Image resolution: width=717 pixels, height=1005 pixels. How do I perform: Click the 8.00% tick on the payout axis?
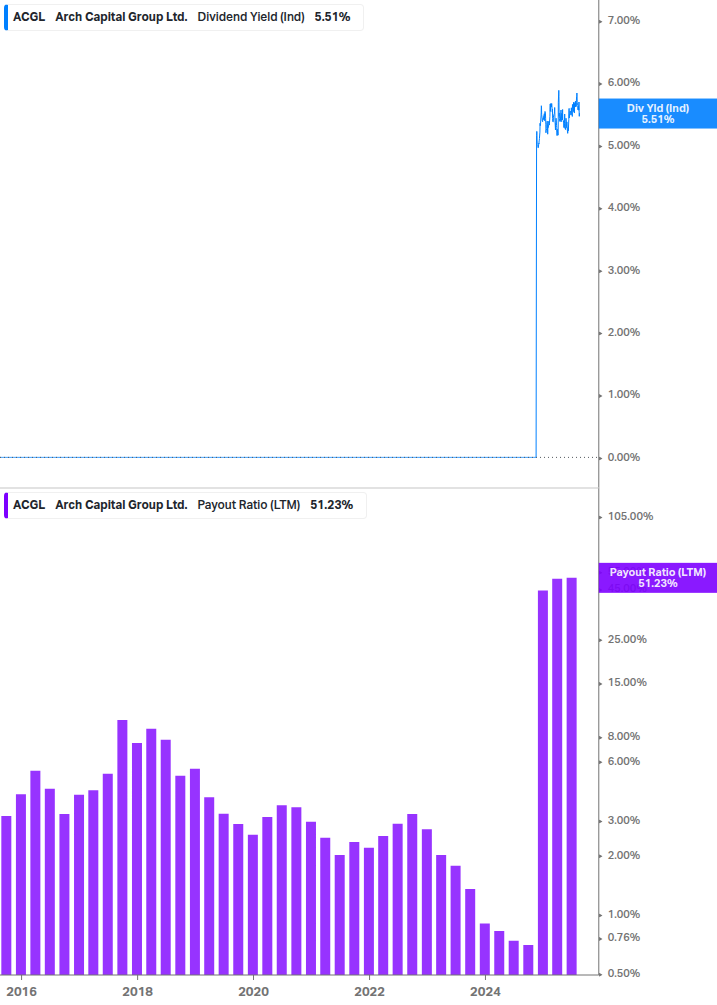point(623,736)
